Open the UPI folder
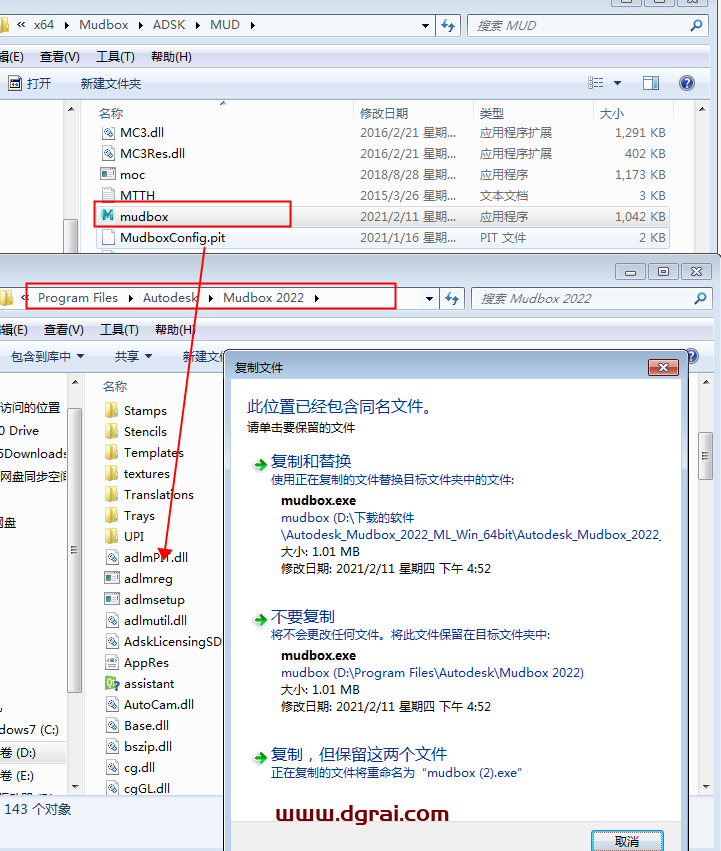This screenshot has height=851, width=721. [134, 537]
